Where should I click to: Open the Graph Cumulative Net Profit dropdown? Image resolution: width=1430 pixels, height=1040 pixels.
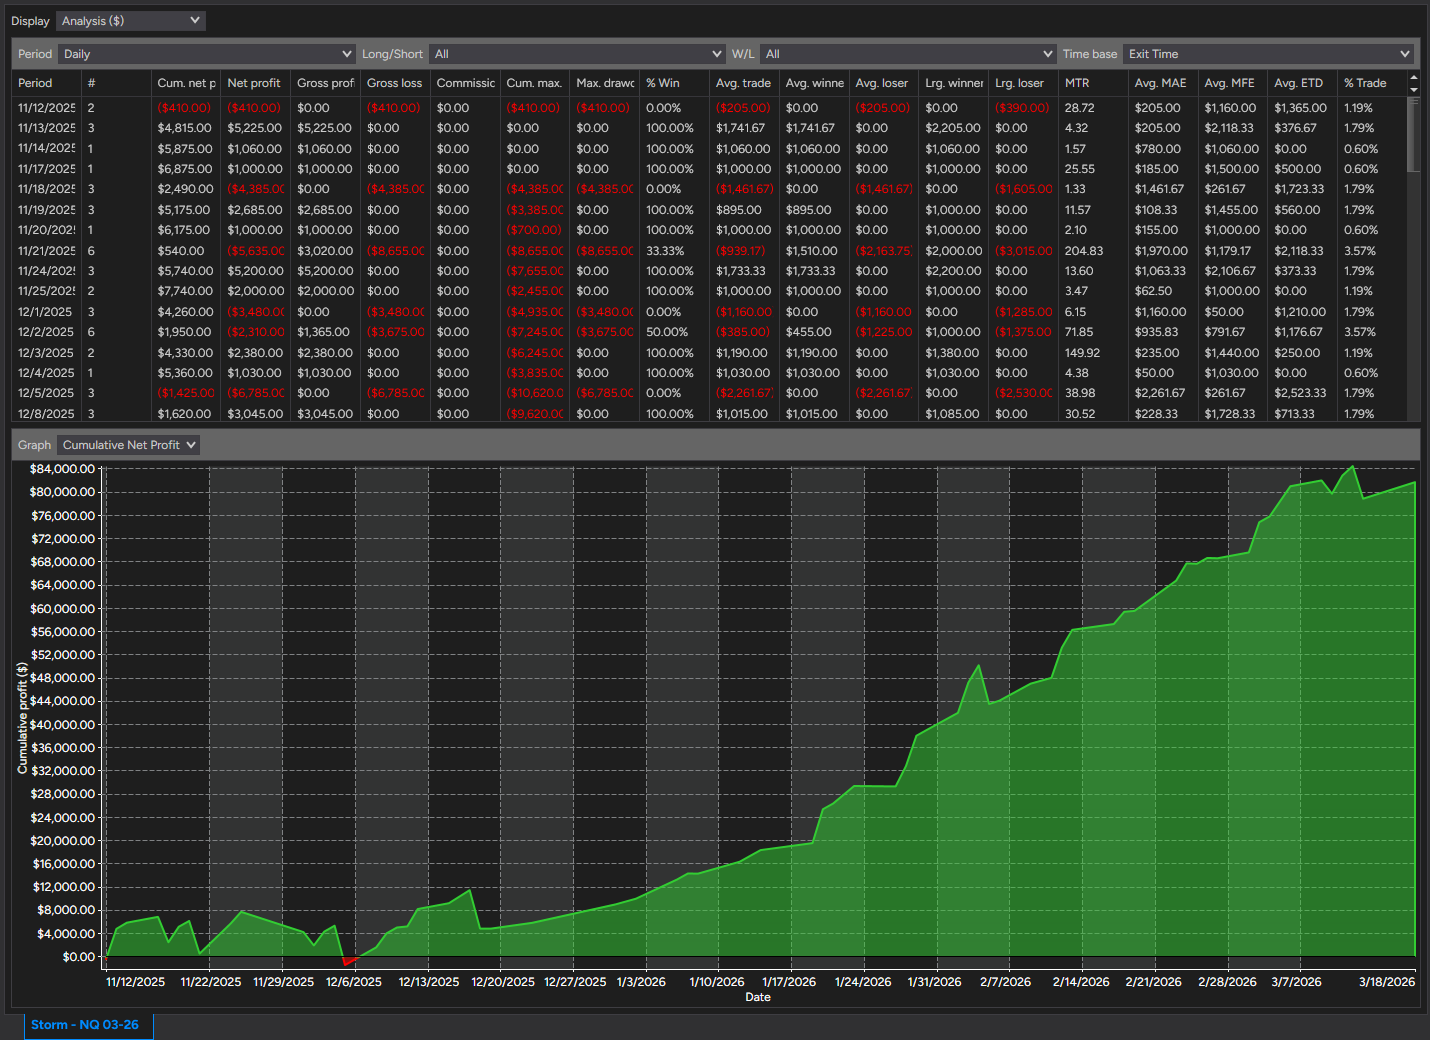pos(128,445)
